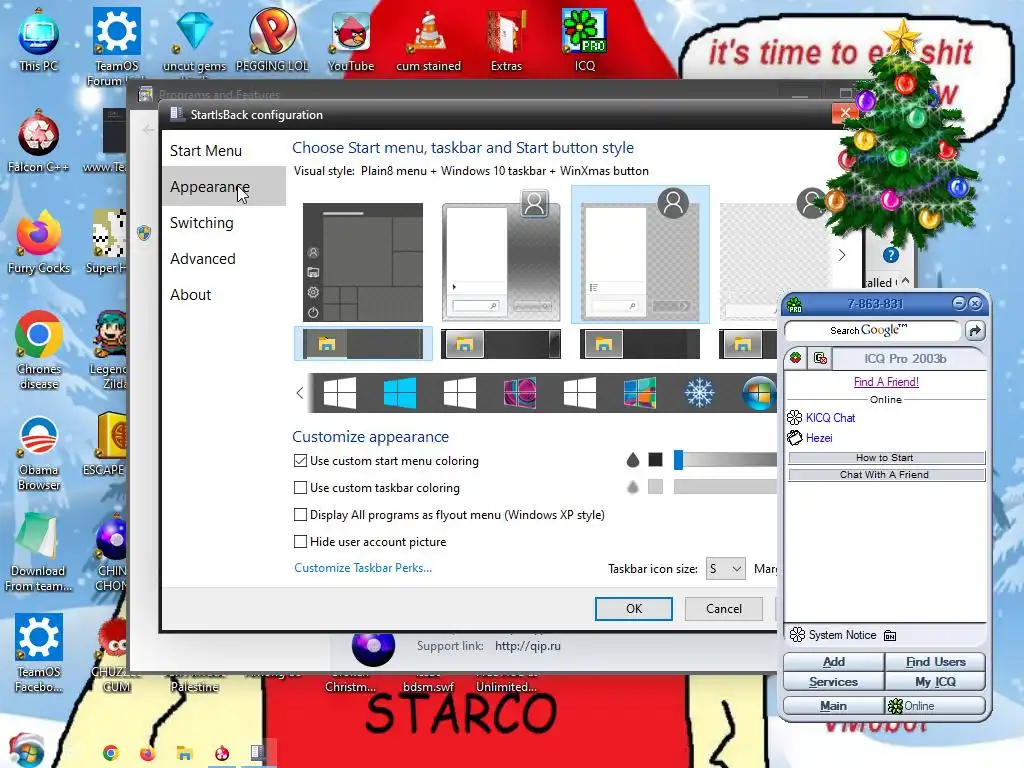Click the Search Google input field

872,331
